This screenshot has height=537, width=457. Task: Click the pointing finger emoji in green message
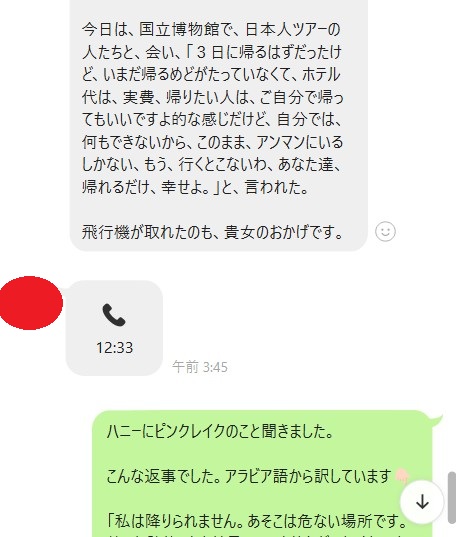point(402,476)
